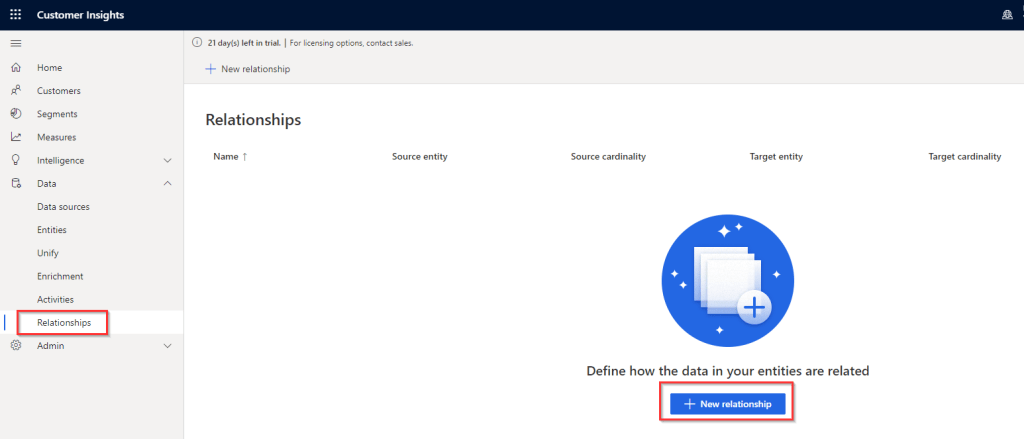Image resolution: width=1024 pixels, height=439 pixels.
Task: Open Activities from the sidebar
Action: coord(55,299)
